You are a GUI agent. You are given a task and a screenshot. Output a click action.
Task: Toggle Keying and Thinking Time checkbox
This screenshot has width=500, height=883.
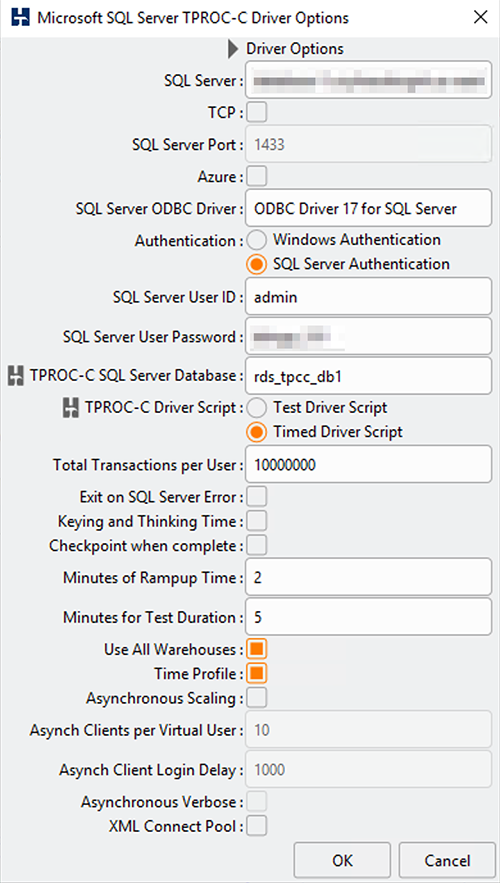(257, 521)
